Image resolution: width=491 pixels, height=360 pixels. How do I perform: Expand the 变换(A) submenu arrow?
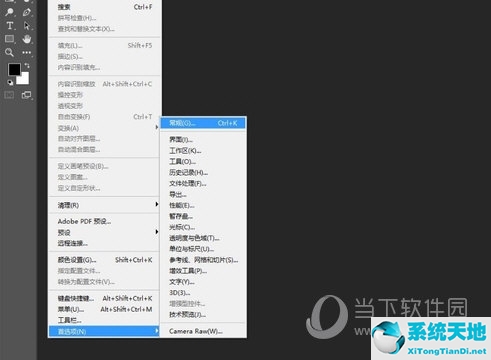click(x=156, y=127)
